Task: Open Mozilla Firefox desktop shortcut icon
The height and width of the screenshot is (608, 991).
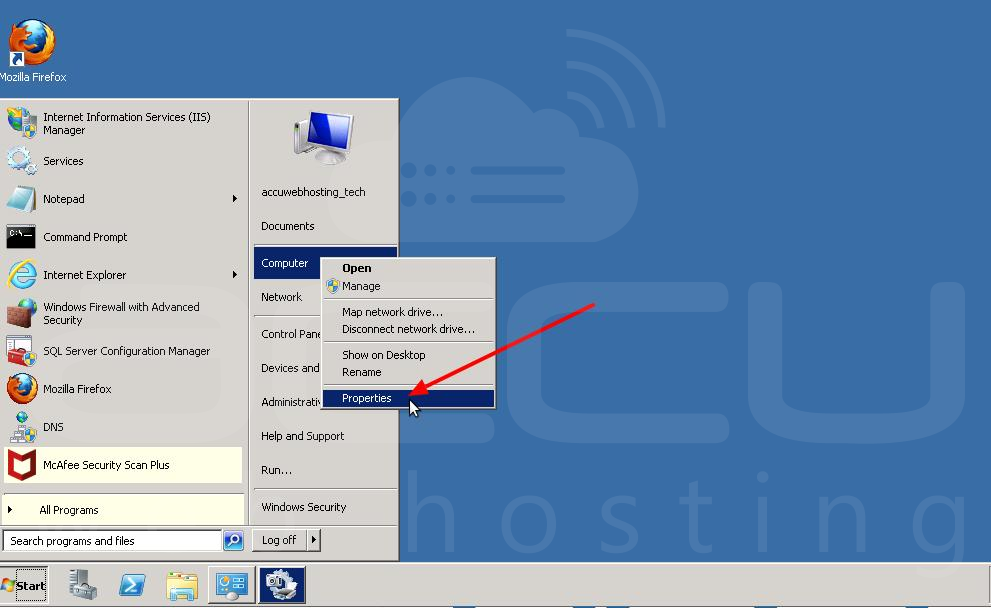Action: (x=32, y=42)
